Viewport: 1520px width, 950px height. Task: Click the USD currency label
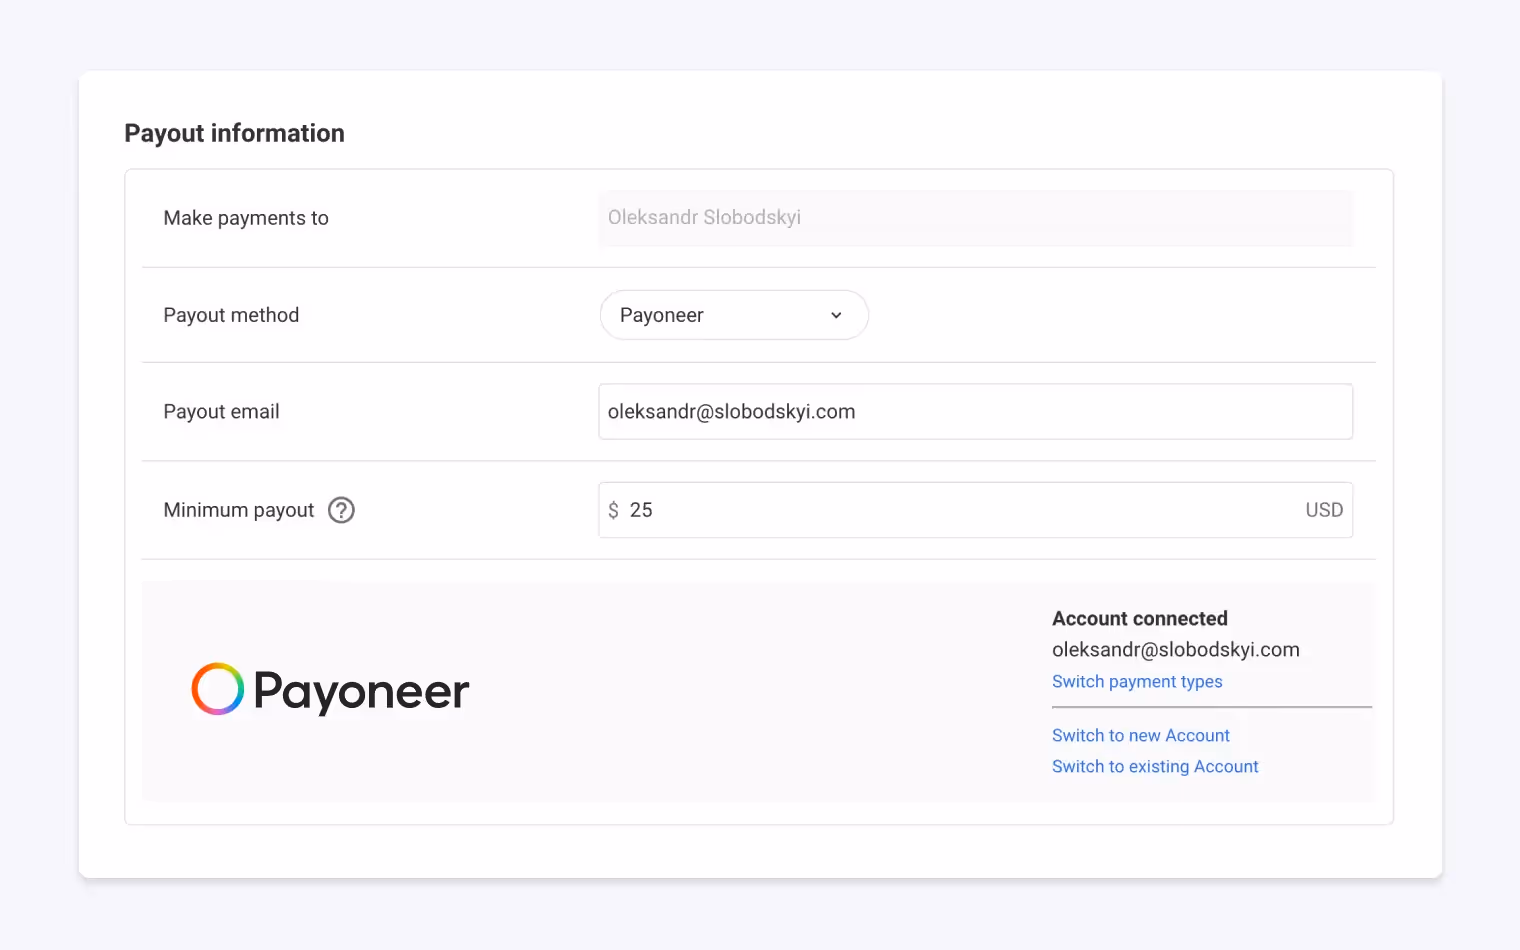click(1324, 510)
